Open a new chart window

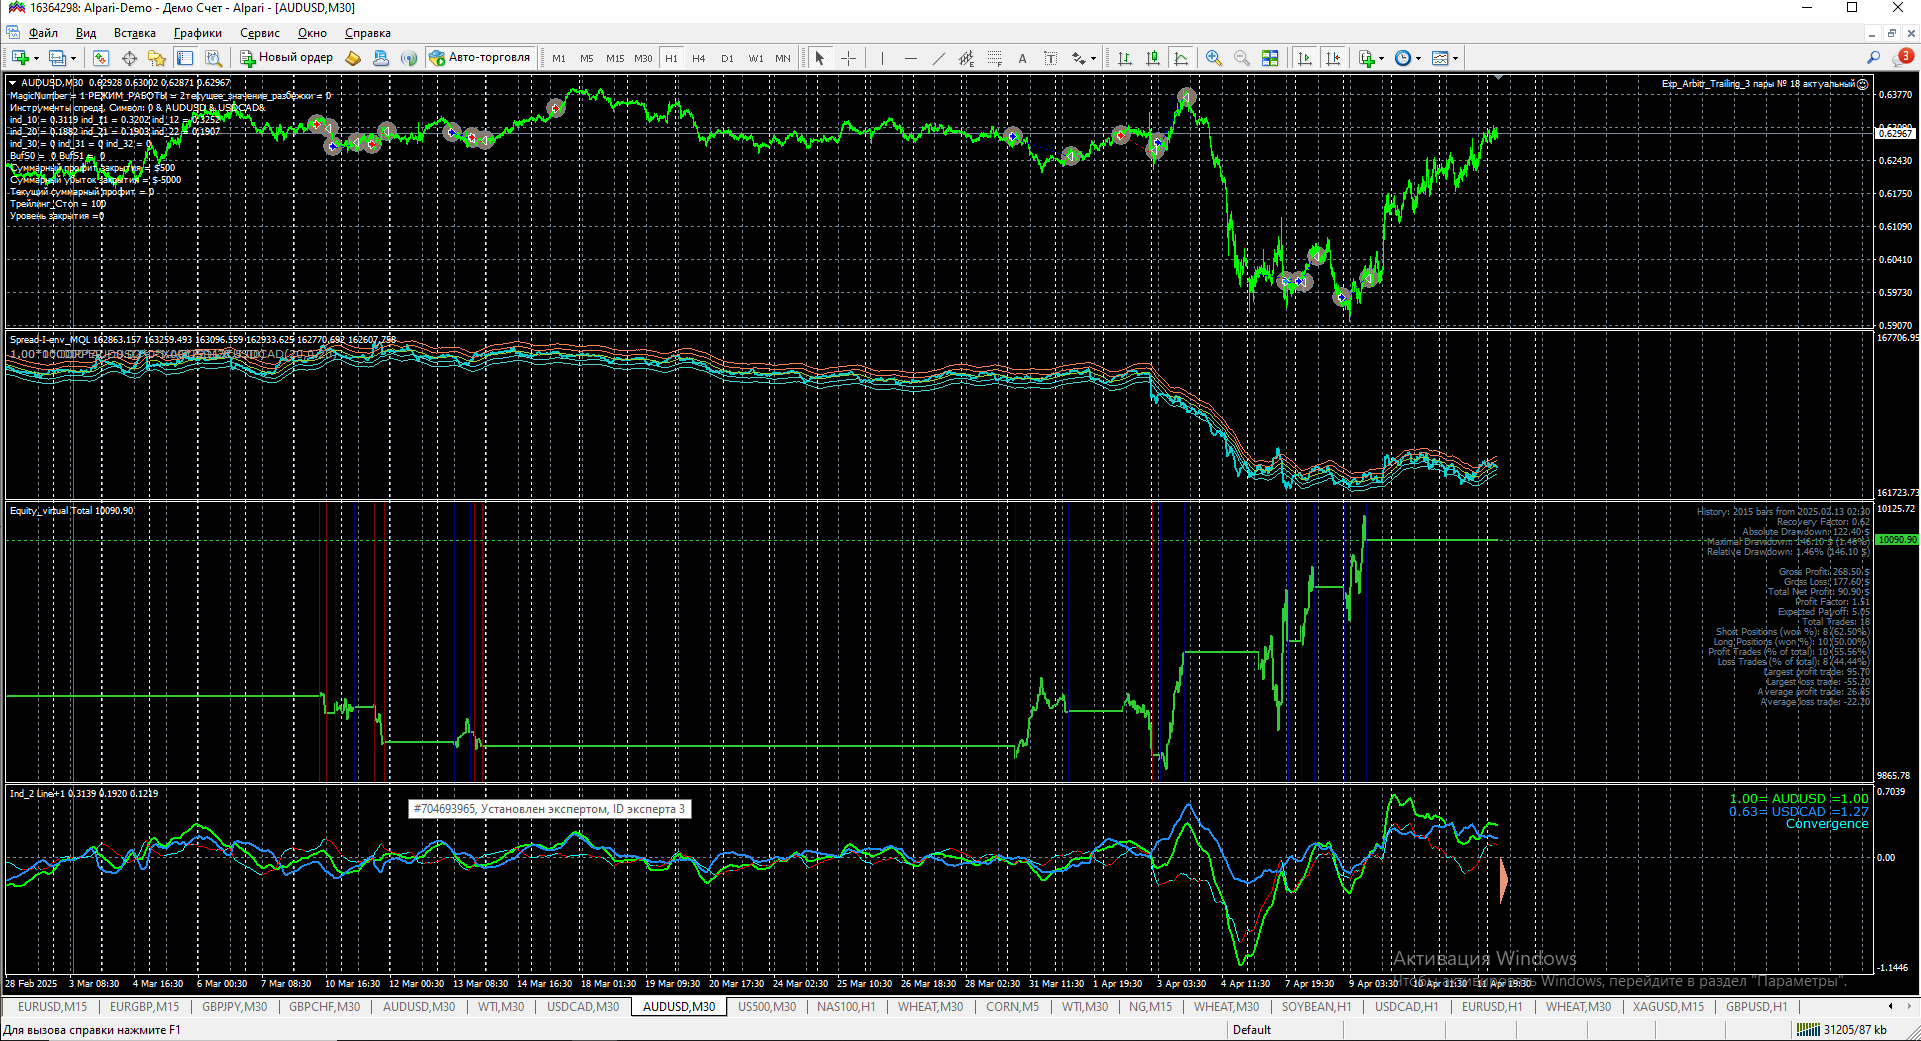click(19, 58)
